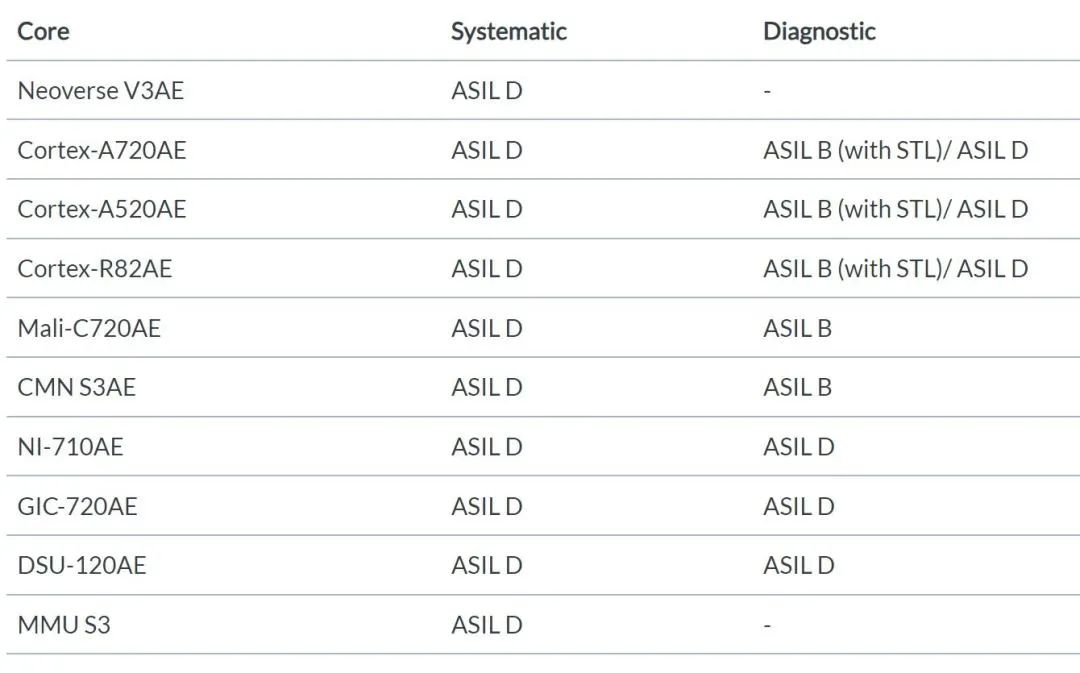1080x673 pixels.
Task: Select the DSU-120AE core name
Action: 81,565
